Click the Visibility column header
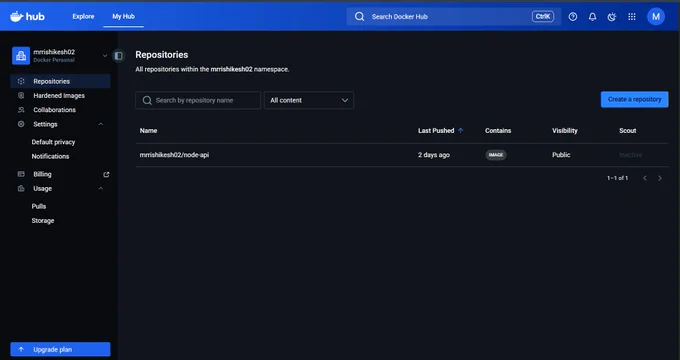This screenshot has width=680, height=360. (565, 131)
